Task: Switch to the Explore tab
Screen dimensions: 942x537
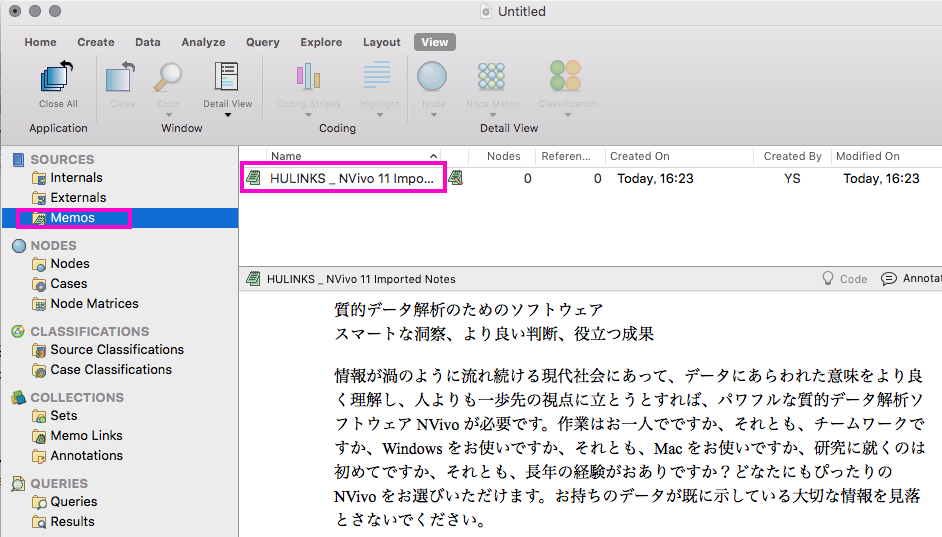Action: tap(321, 42)
